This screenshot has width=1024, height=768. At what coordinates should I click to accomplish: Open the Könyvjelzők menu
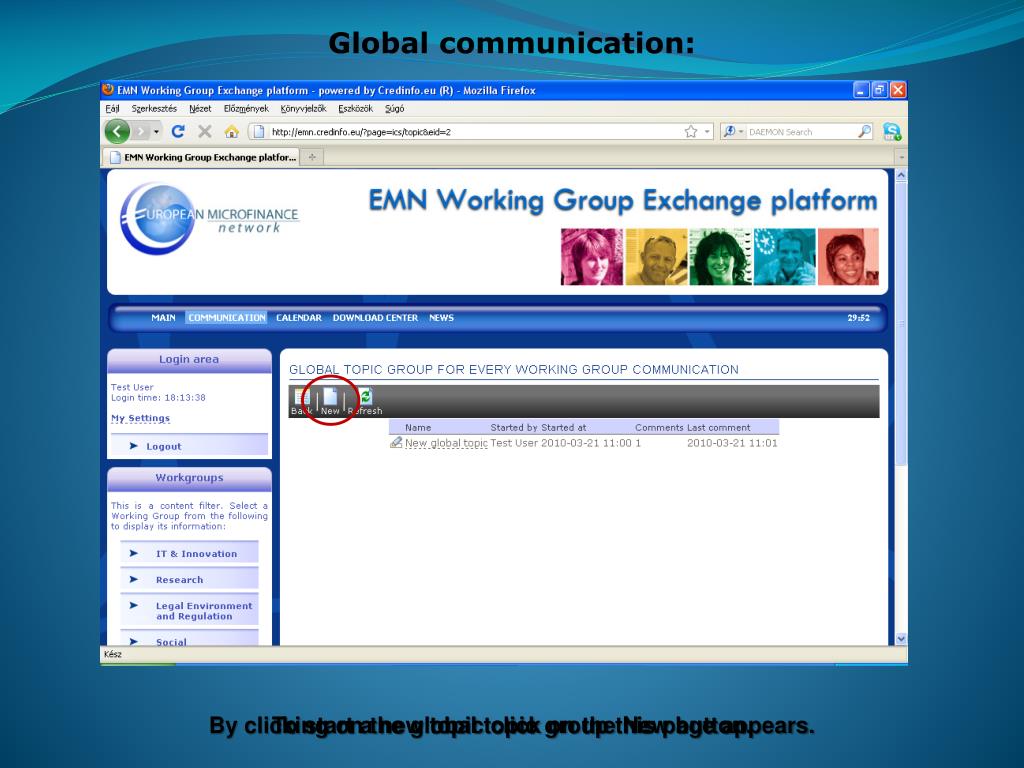pos(303,108)
